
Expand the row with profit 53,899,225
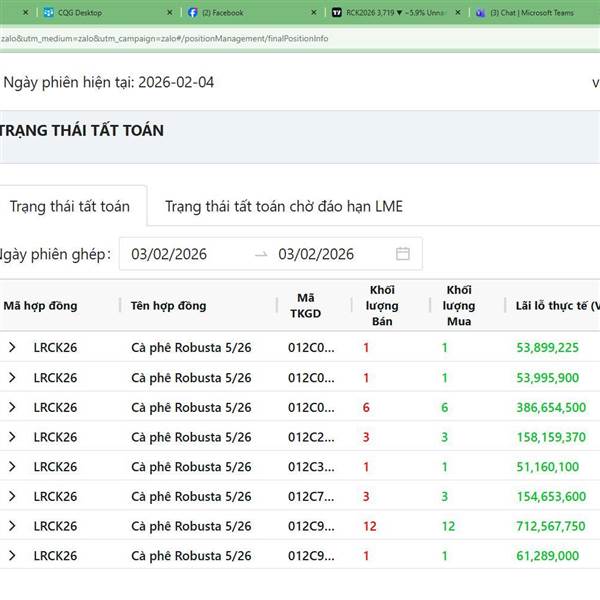(x=12, y=348)
